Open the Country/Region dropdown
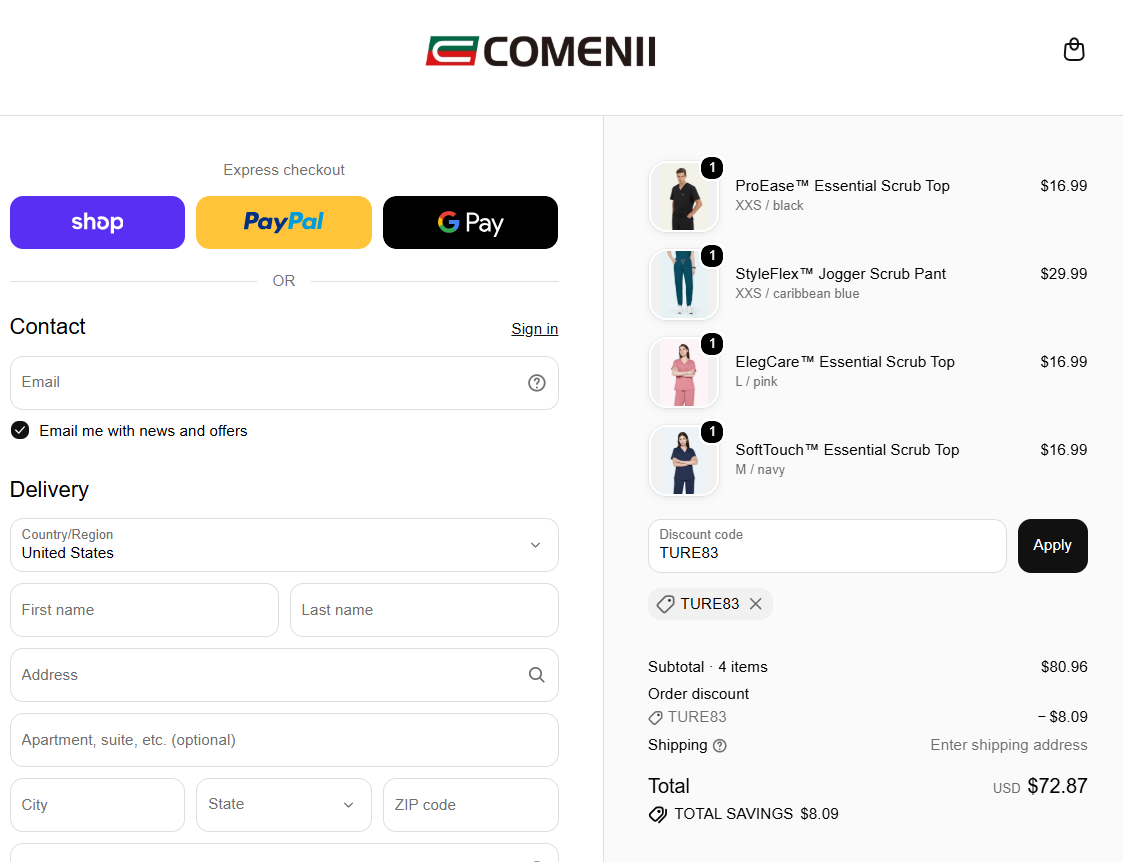This screenshot has width=1123, height=862. 284,545
